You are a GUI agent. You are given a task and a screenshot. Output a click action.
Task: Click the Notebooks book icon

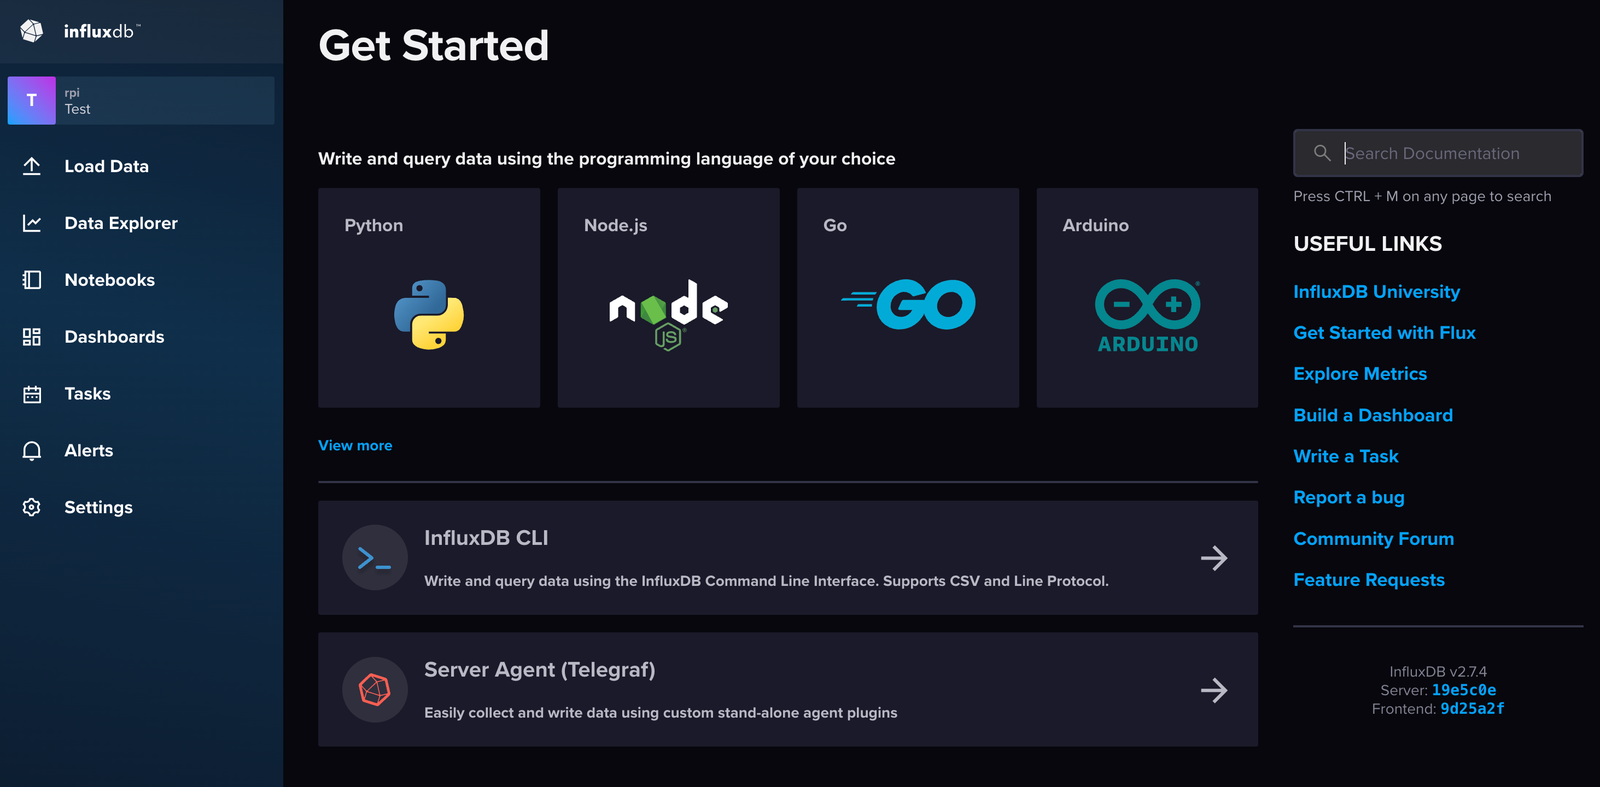point(32,280)
